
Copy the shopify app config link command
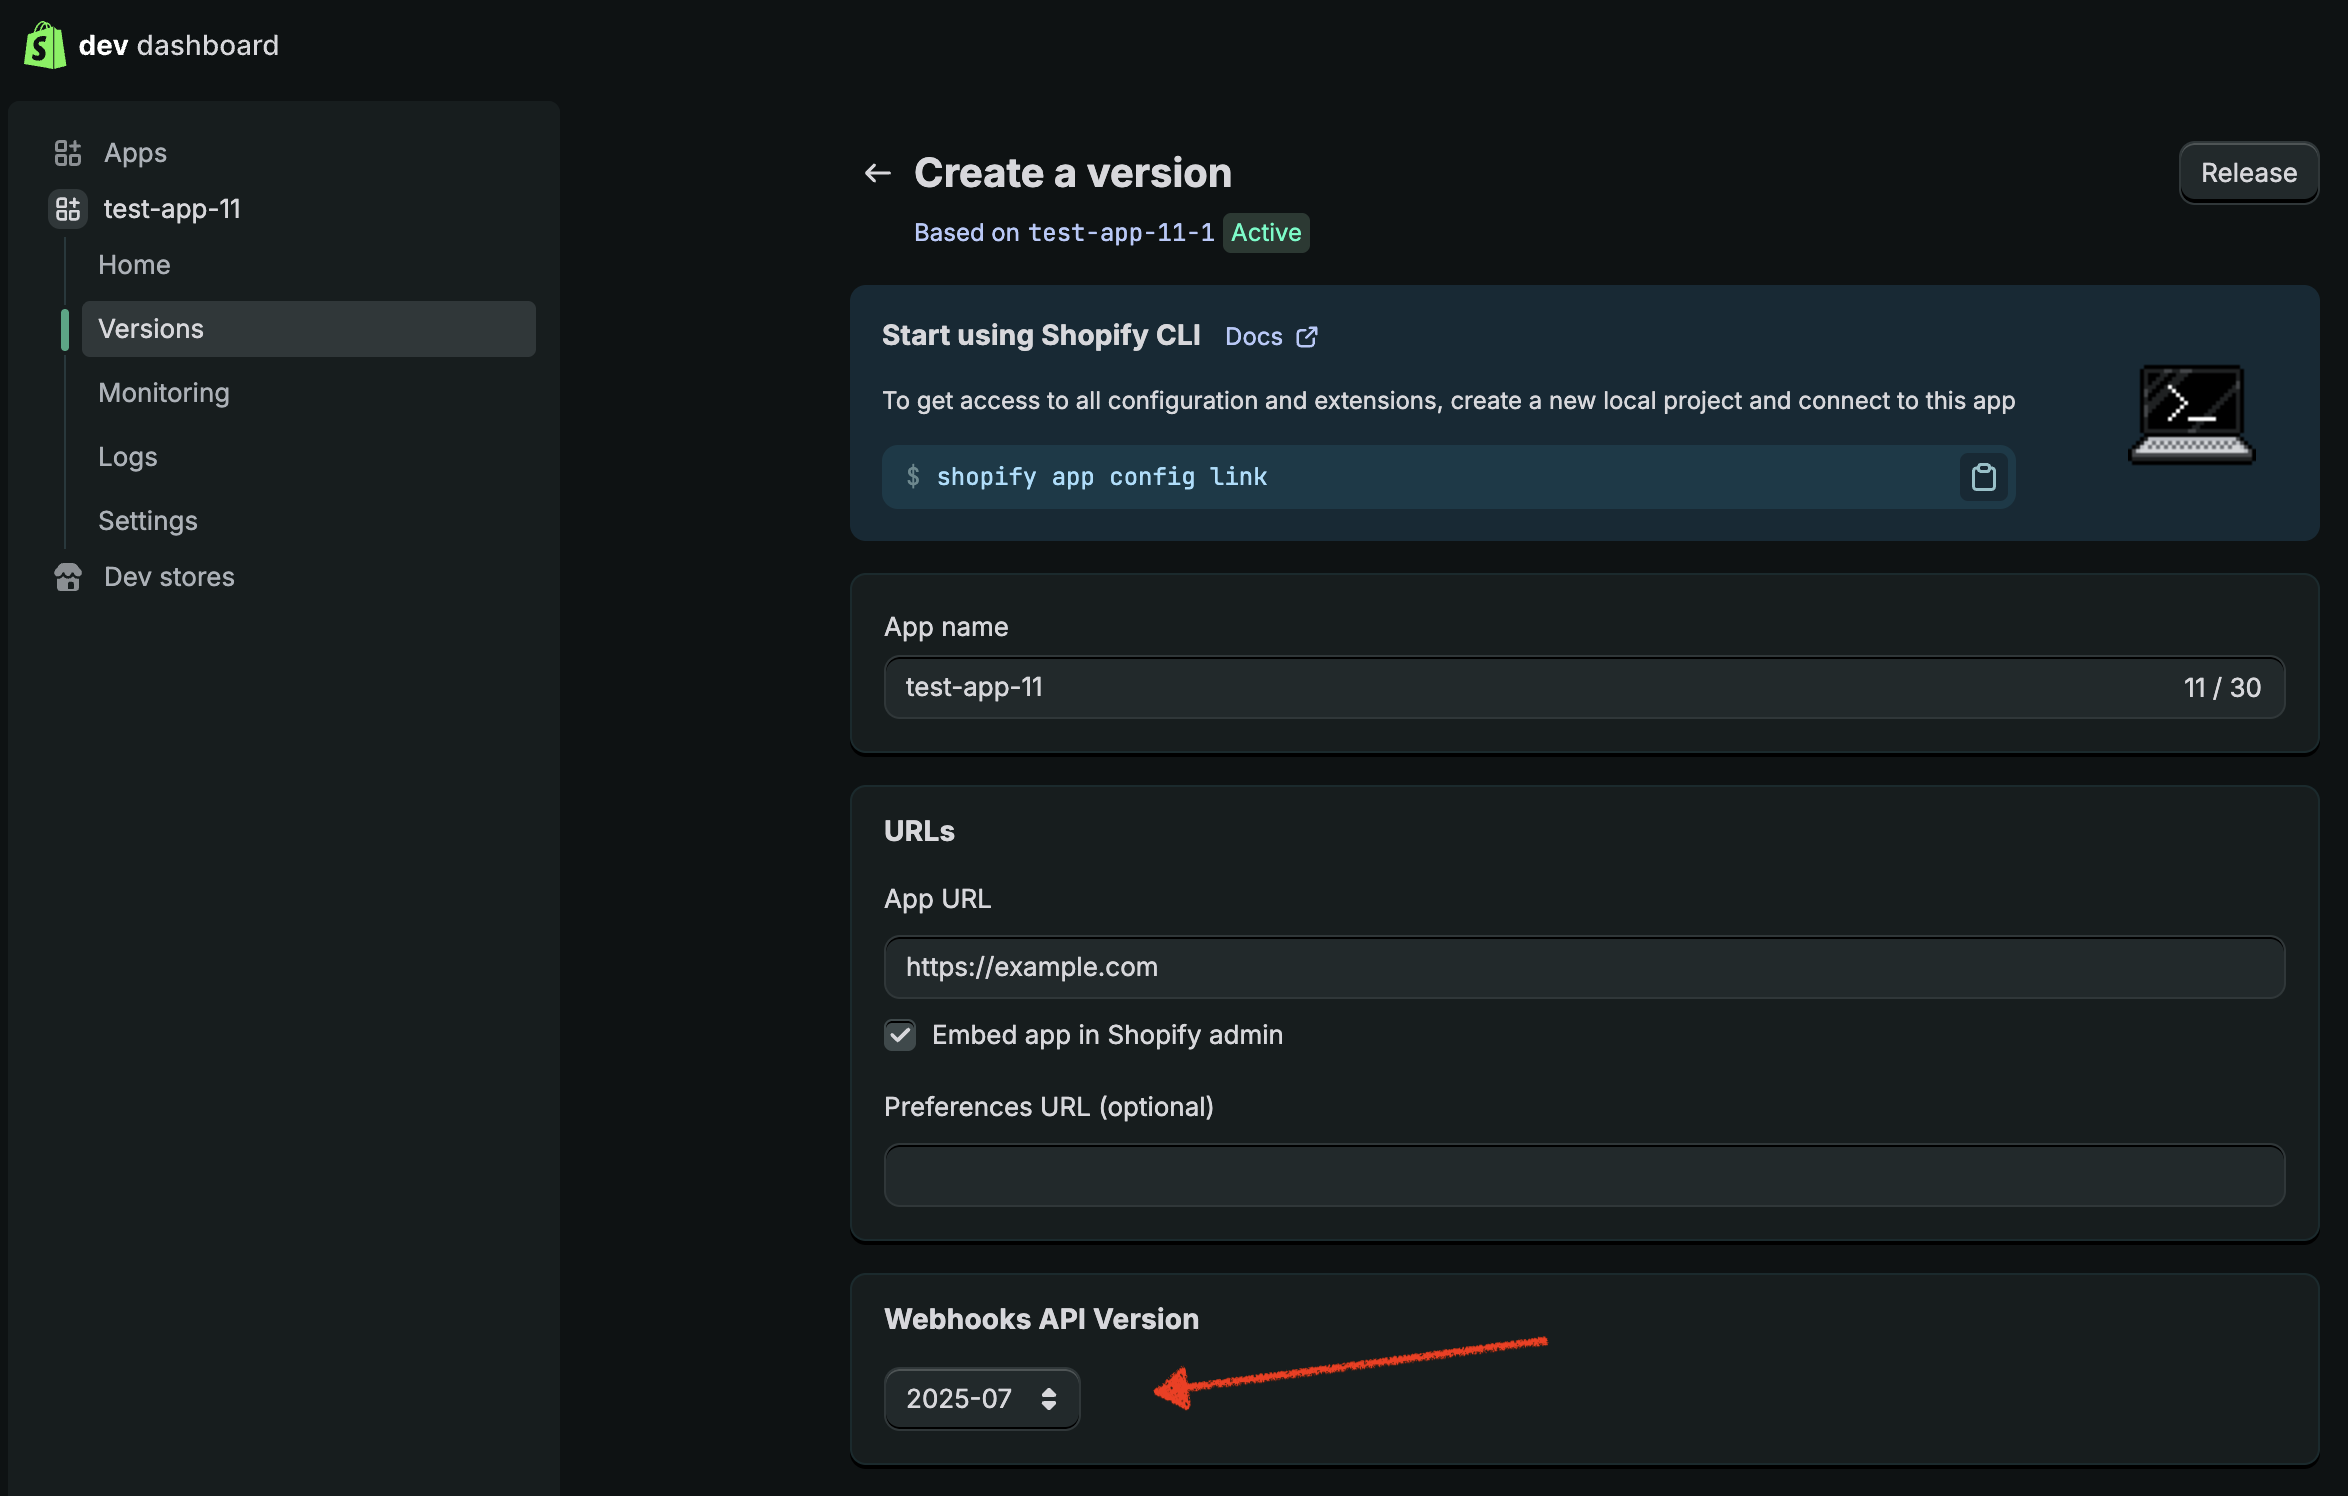(1983, 477)
